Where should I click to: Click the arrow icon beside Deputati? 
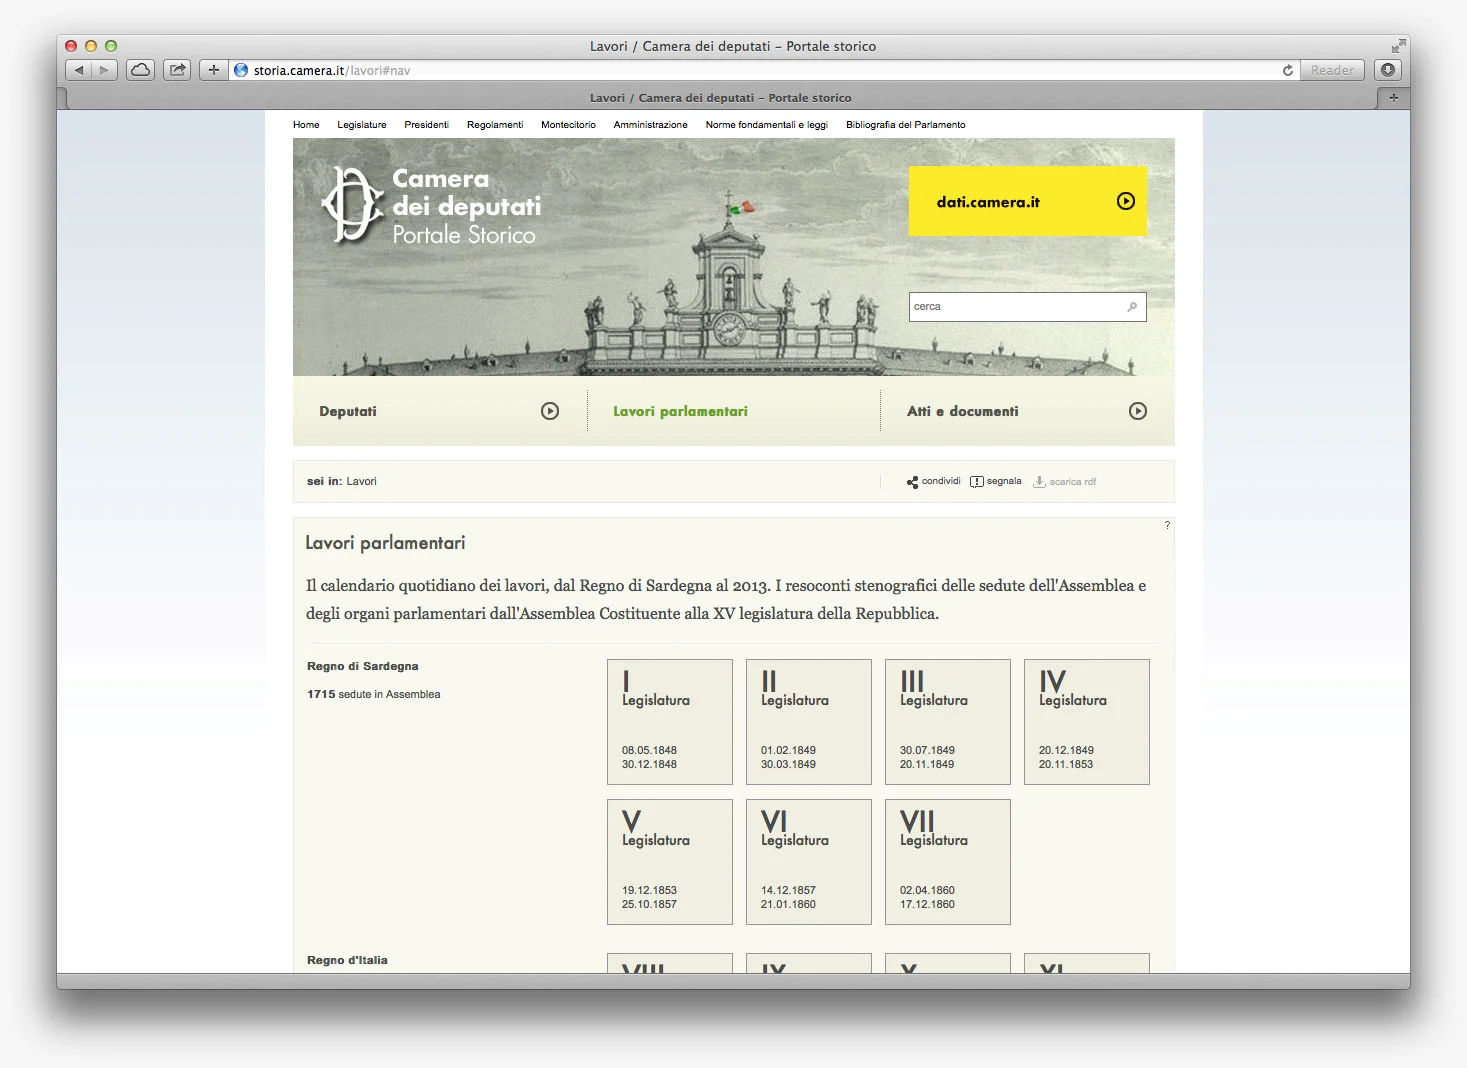tap(550, 411)
